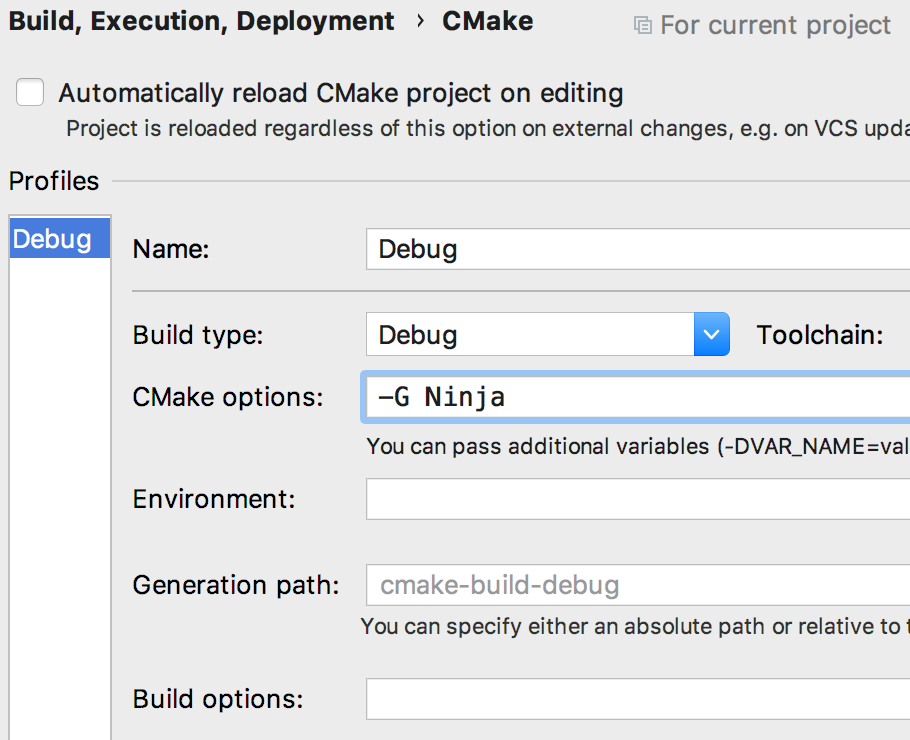The image size is (910, 740).
Task: Click the Toolchain label
Action: [x=819, y=335]
